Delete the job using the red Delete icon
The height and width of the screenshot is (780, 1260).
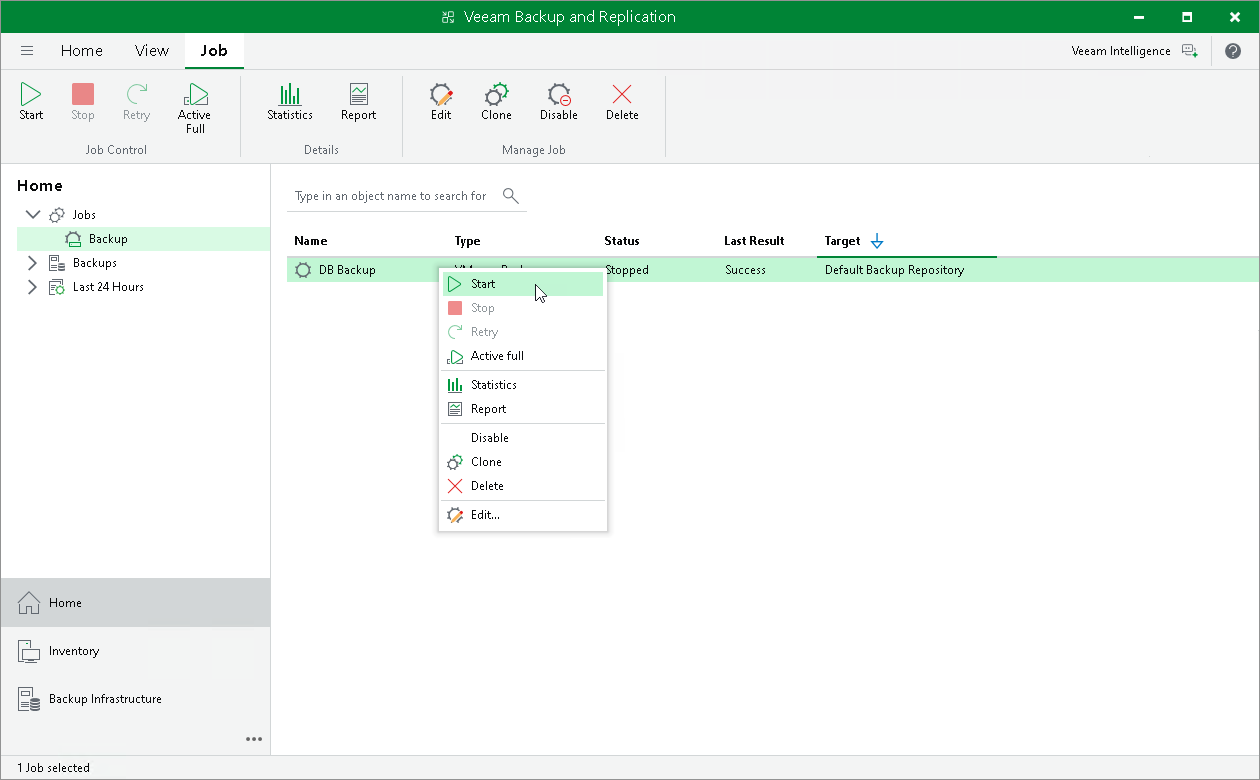(x=621, y=100)
